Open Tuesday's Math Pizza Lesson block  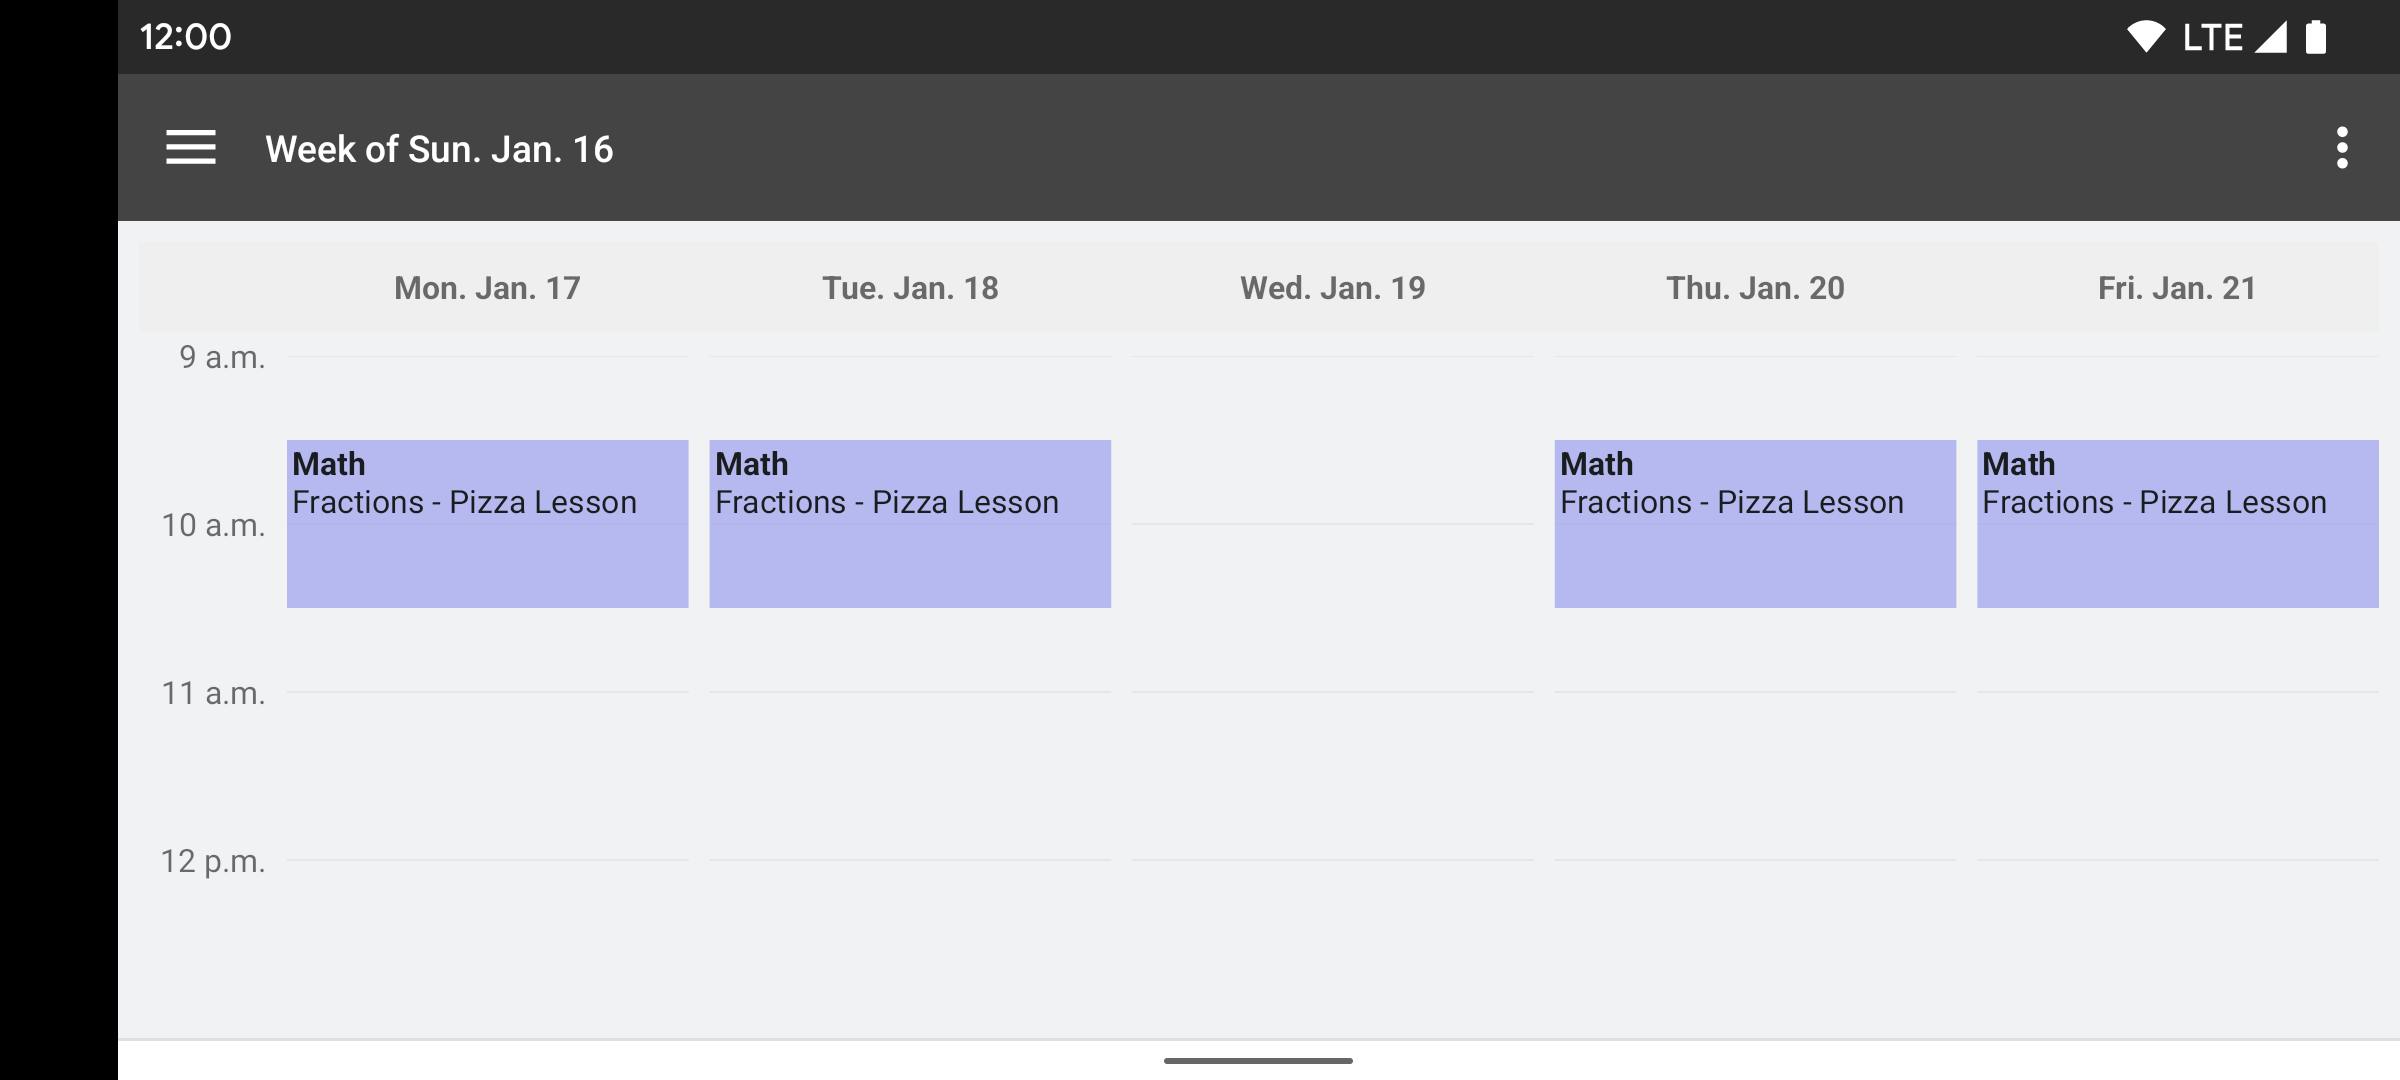[x=910, y=524]
